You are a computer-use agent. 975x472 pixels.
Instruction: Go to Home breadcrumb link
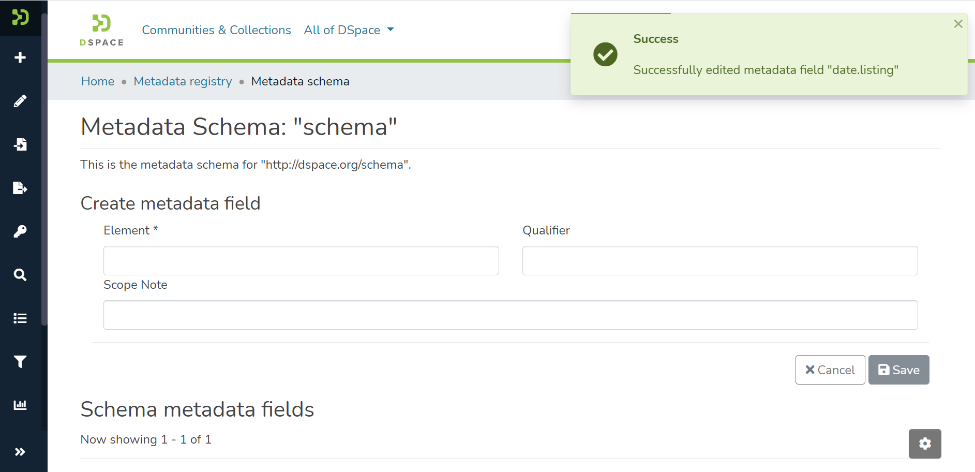[x=97, y=81]
